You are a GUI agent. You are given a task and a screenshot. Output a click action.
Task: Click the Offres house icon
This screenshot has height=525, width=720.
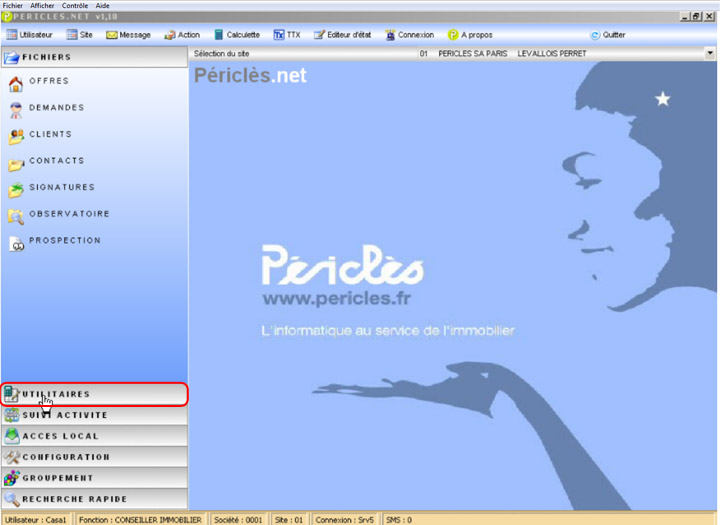[16, 83]
